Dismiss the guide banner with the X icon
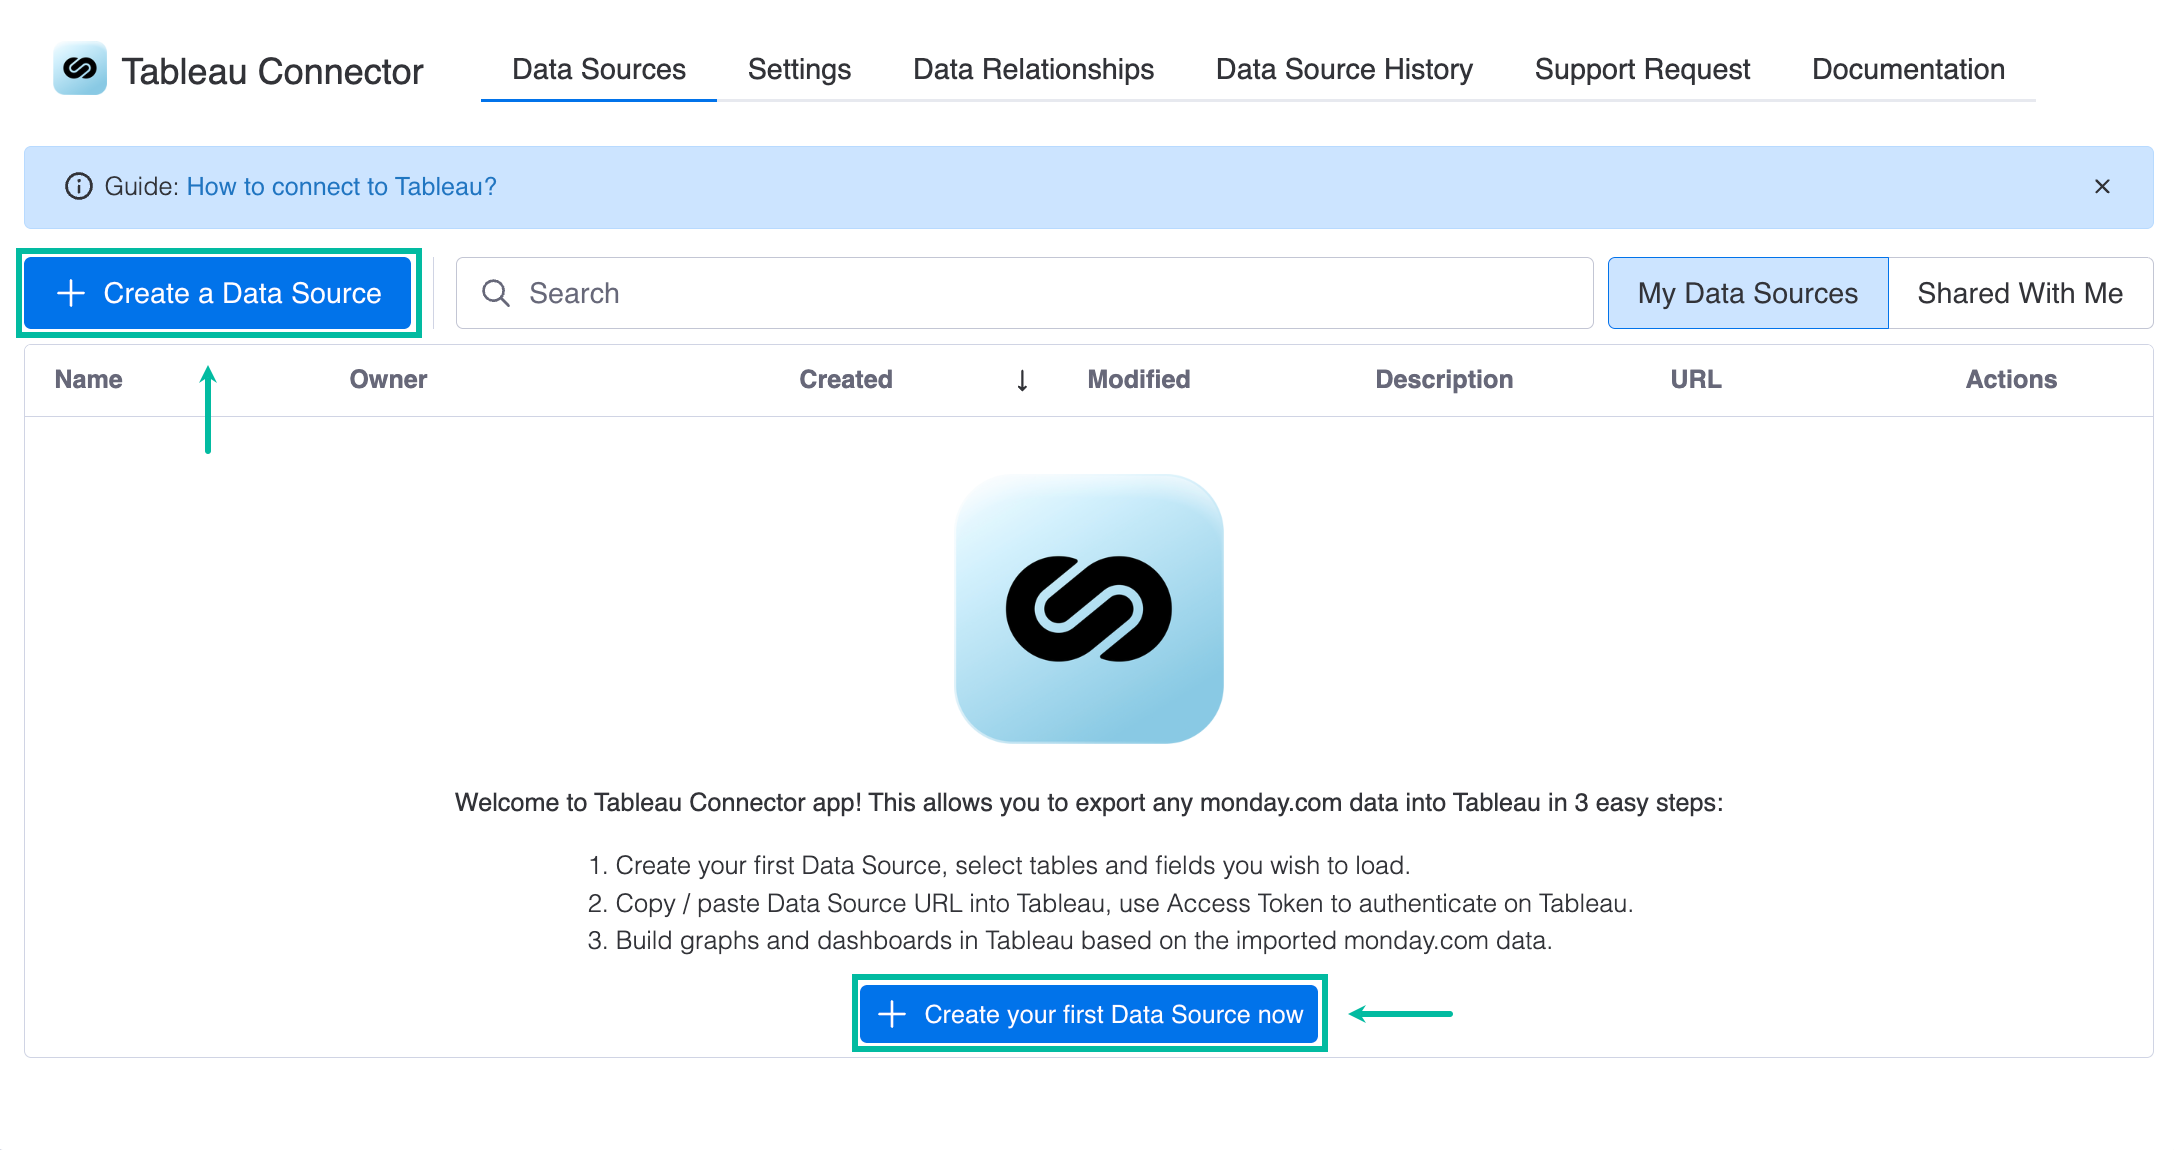Screen dimensions: 2174x1150 click(2102, 187)
